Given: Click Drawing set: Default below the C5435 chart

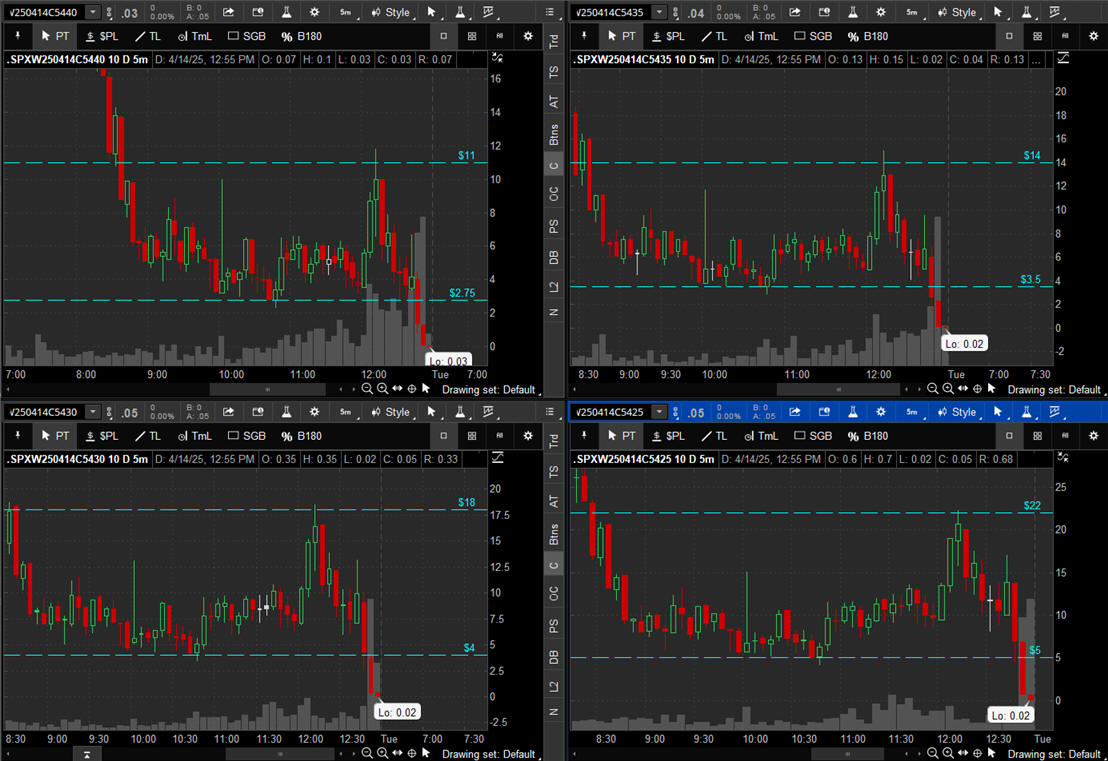Looking at the screenshot, I should coord(1053,389).
